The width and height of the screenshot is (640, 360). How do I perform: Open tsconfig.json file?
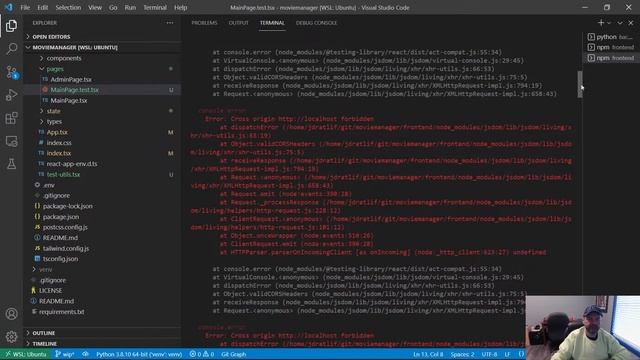pyautogui.click(x=102, y=259)
